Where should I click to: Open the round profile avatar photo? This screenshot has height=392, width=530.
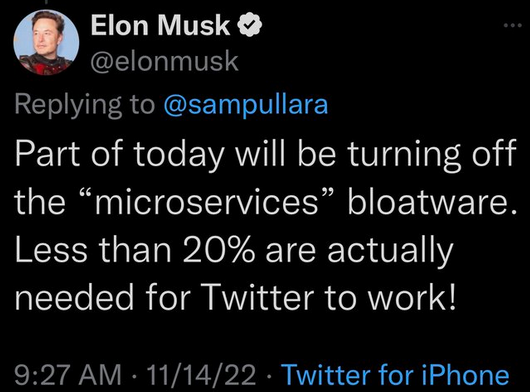(x=46, y=42)
